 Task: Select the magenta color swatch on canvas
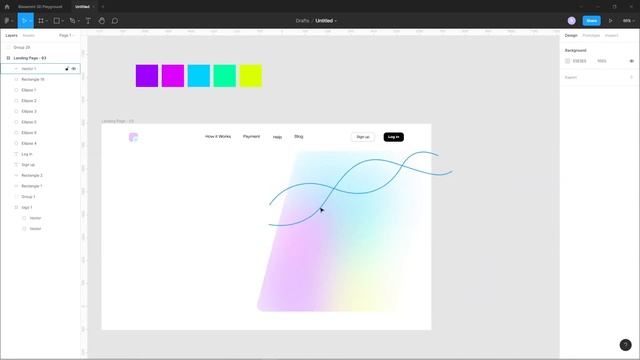[x=173, y=76]
